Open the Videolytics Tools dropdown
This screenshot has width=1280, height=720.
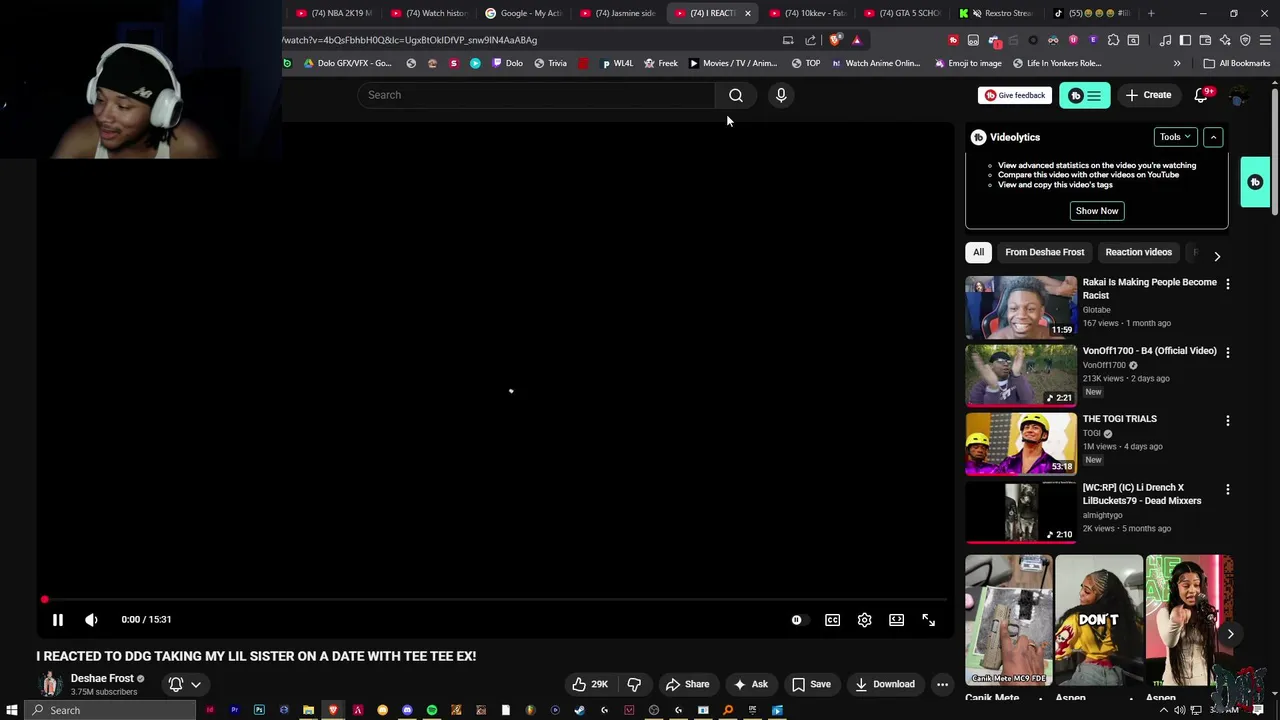1175,137
